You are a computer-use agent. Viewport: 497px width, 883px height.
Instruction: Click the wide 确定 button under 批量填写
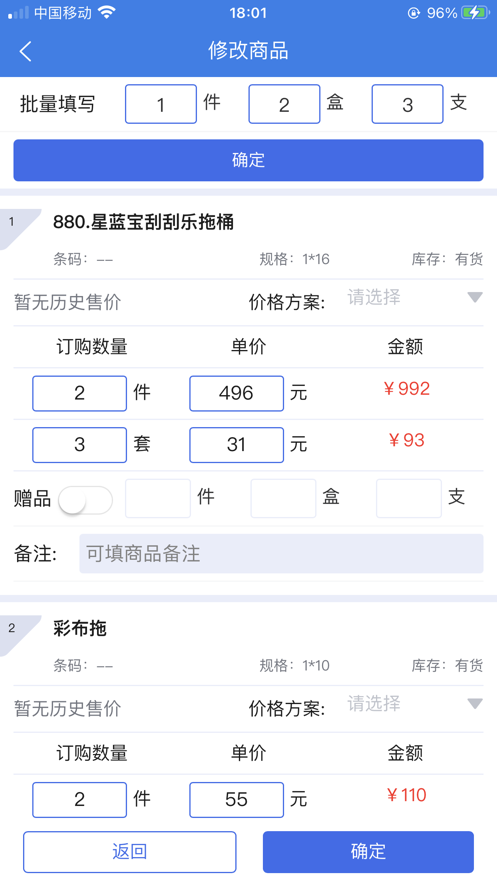click(248, 160)
